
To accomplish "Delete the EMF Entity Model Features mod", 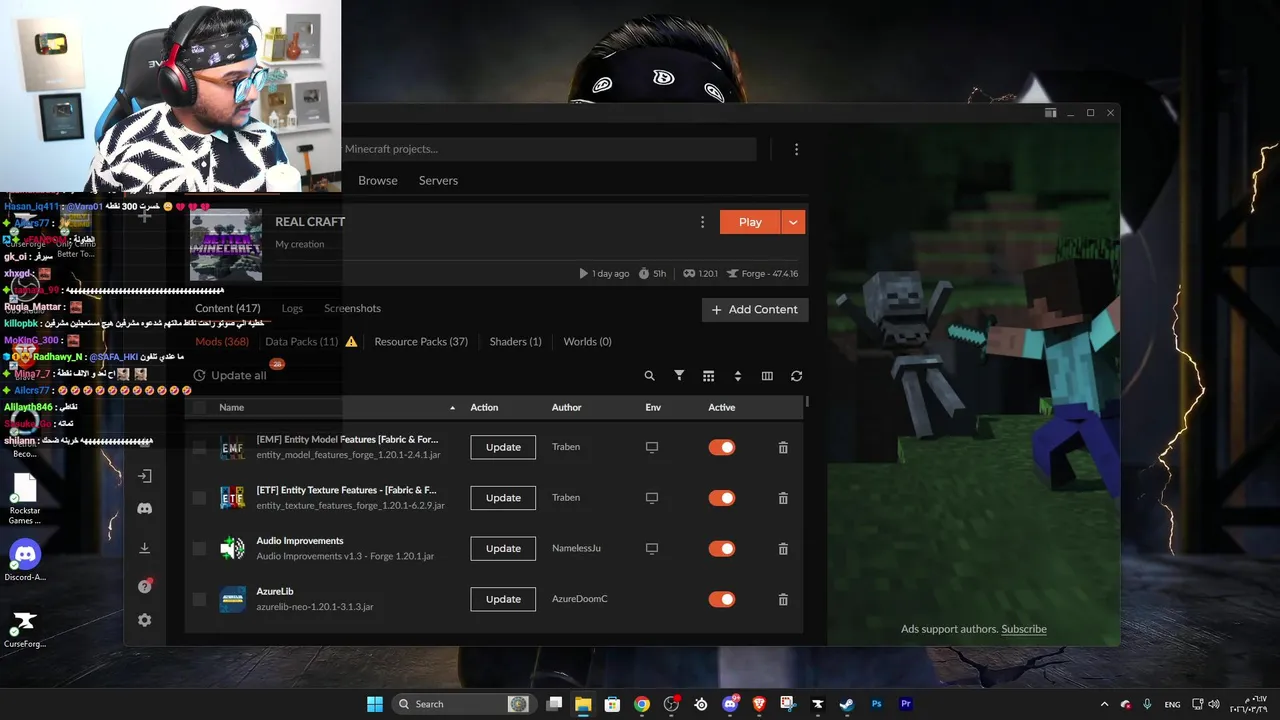I will 783,448.
